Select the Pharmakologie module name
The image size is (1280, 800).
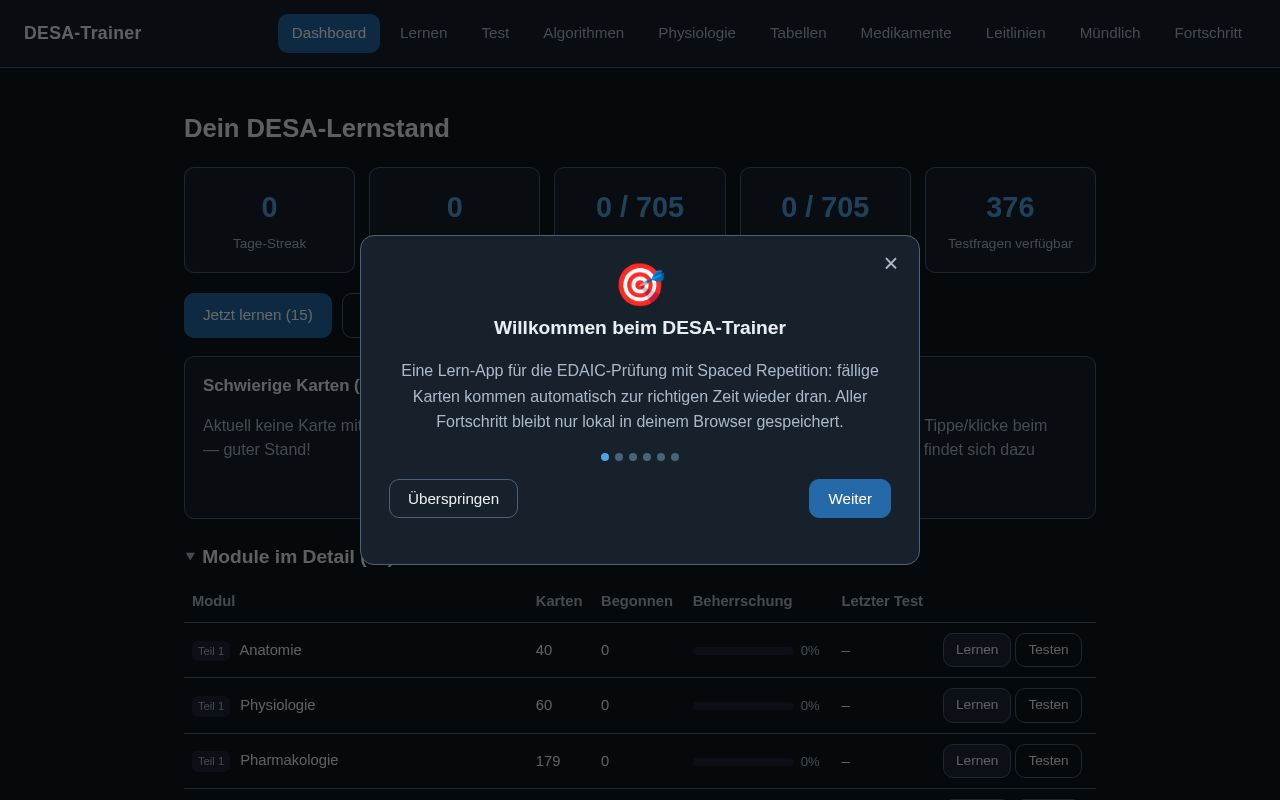pos(289,760)
